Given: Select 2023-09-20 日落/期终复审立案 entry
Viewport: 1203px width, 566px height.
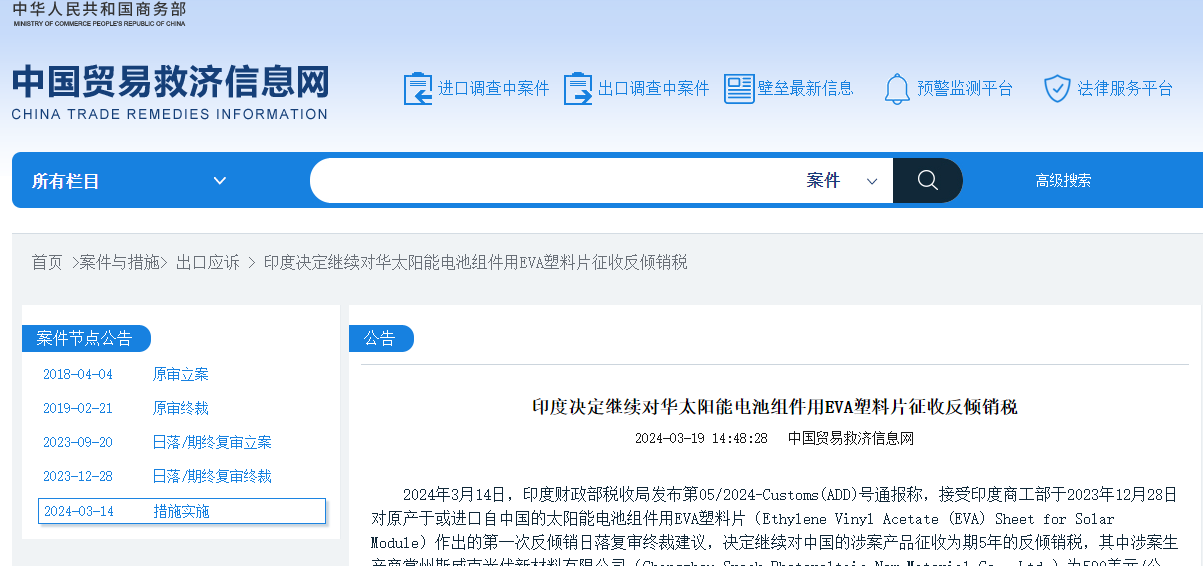Looking at the screenshot, I should (x=211, y=443).
